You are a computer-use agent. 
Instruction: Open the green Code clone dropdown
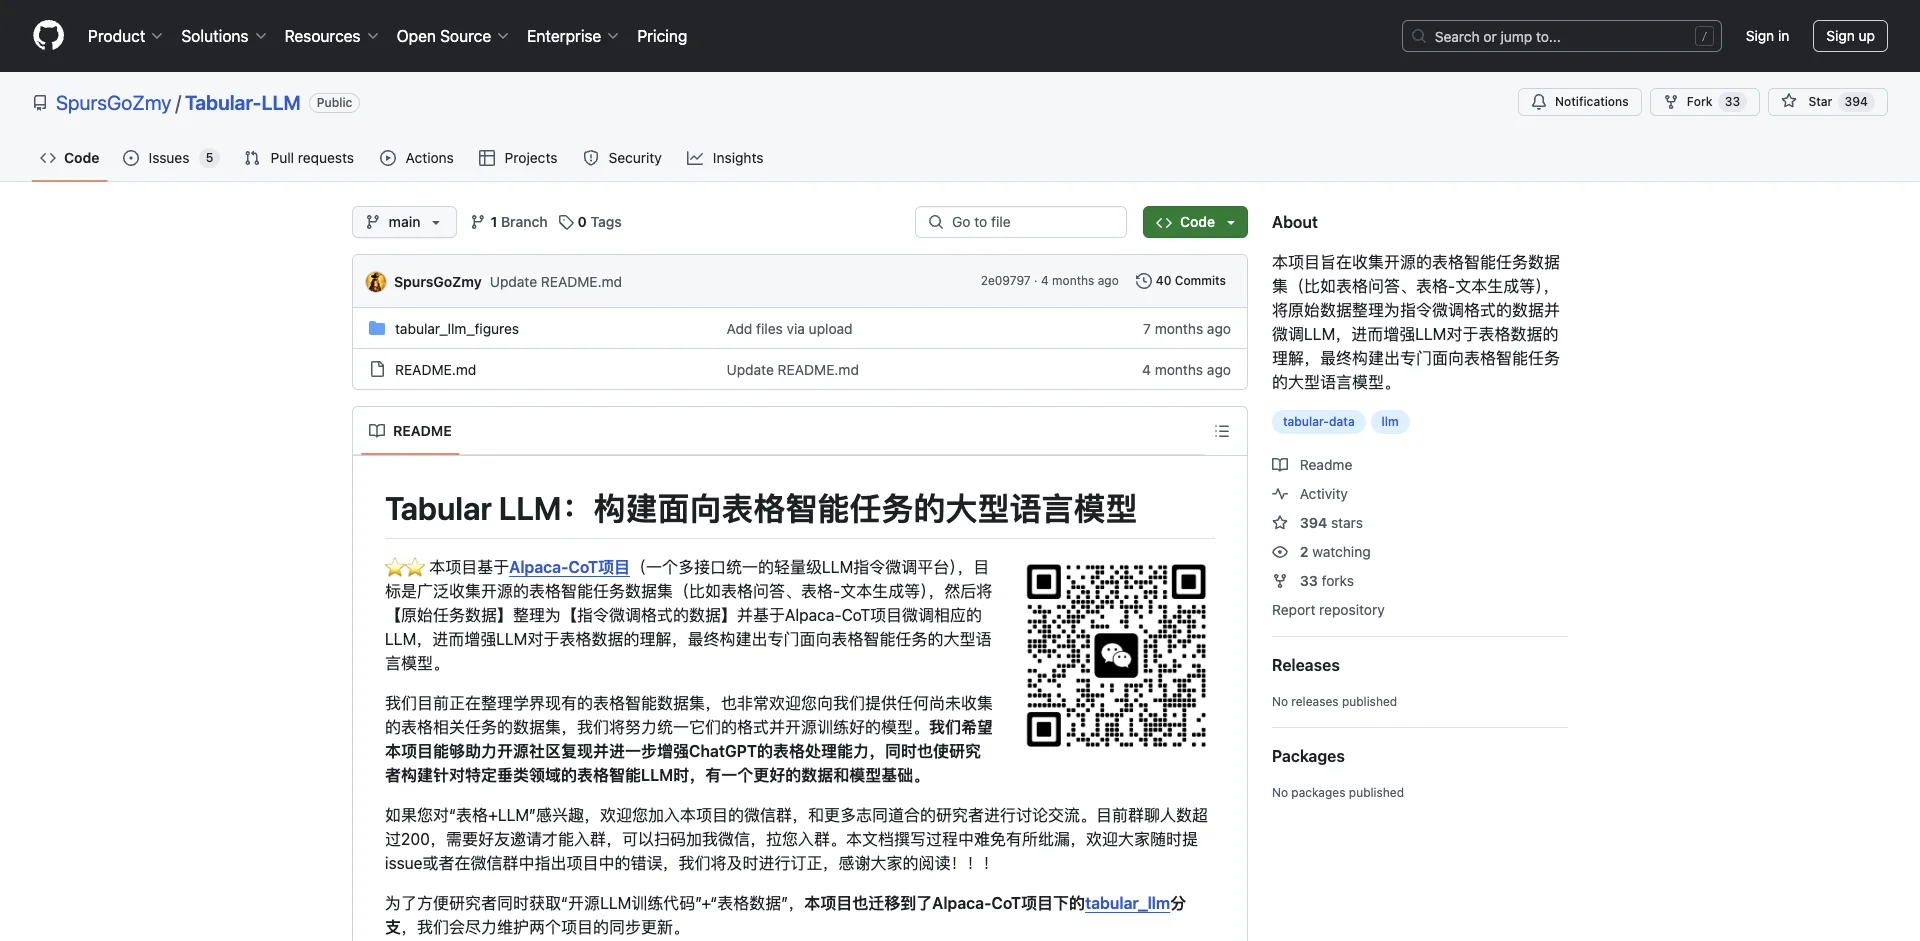click(1195, 222)
